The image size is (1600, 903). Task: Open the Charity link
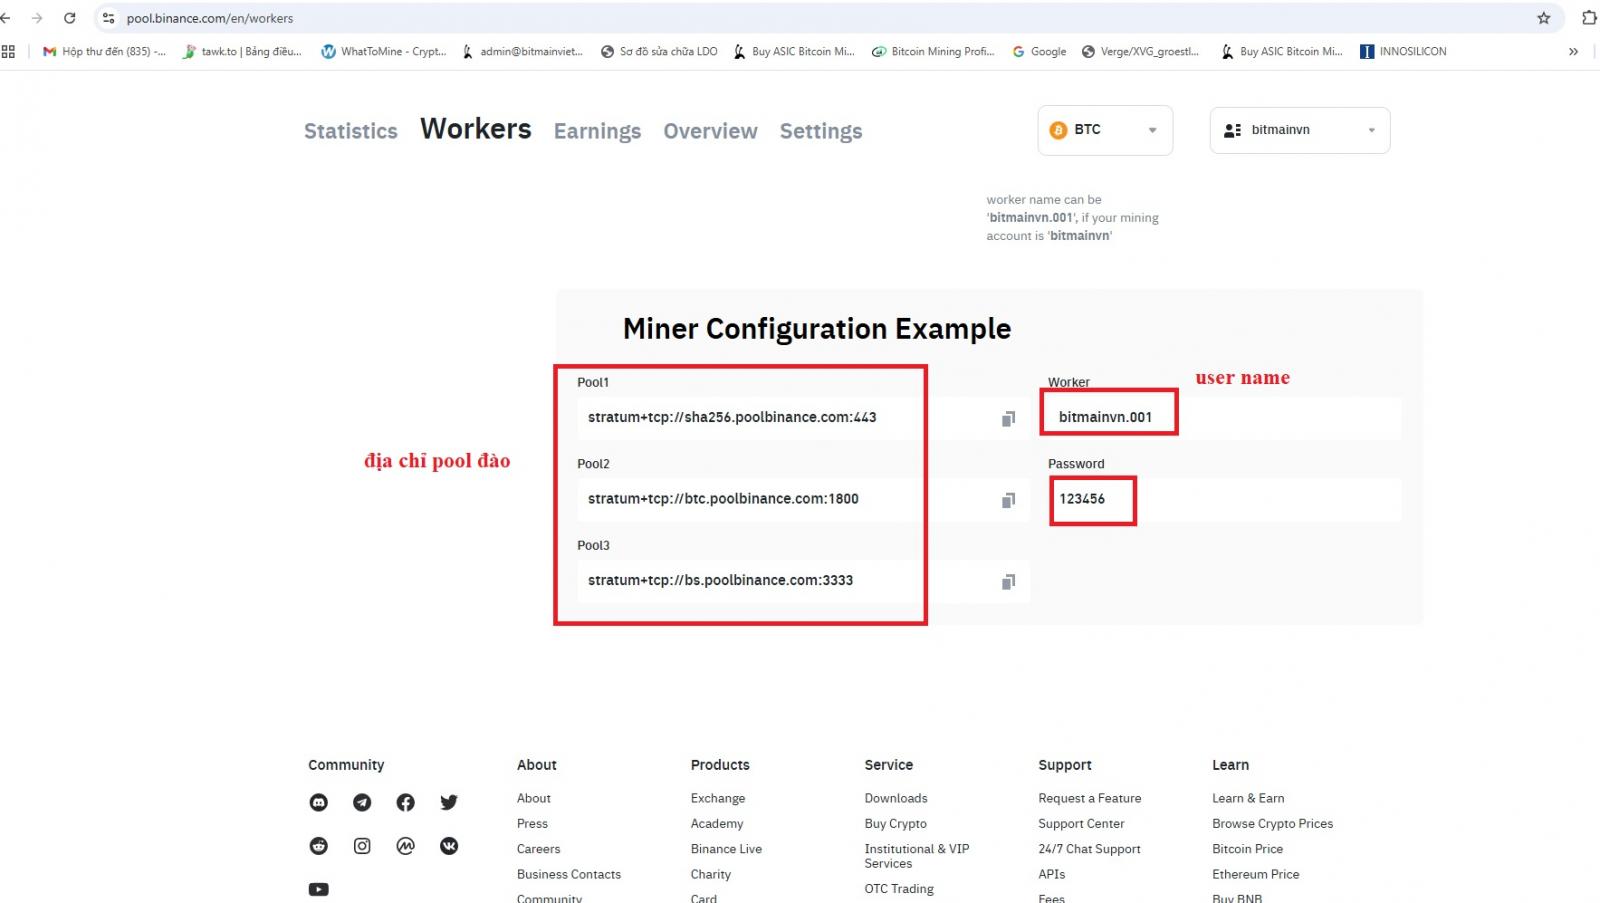(710, 874)
